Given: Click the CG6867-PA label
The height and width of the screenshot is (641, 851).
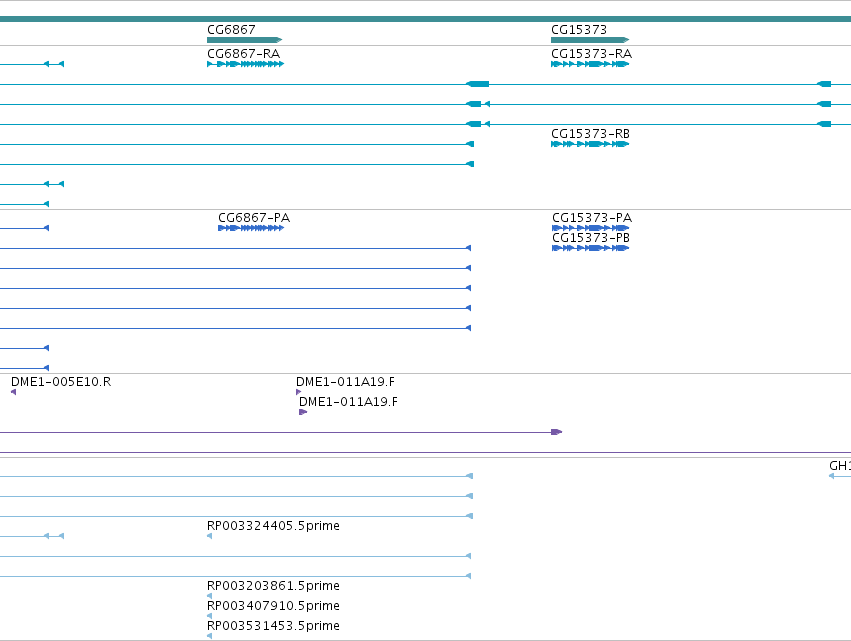Looking at the screenshot, I should 254,218.
